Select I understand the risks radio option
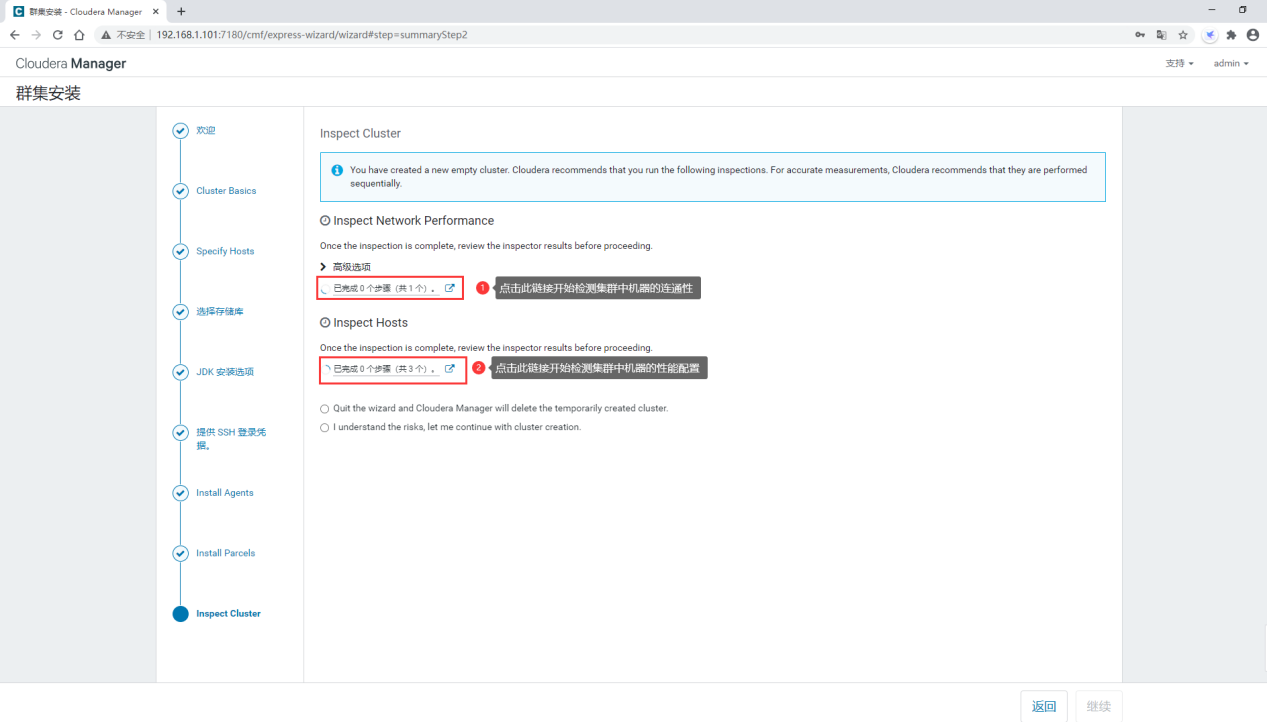This screenshot has width=1267, height=722. [324, 427]
